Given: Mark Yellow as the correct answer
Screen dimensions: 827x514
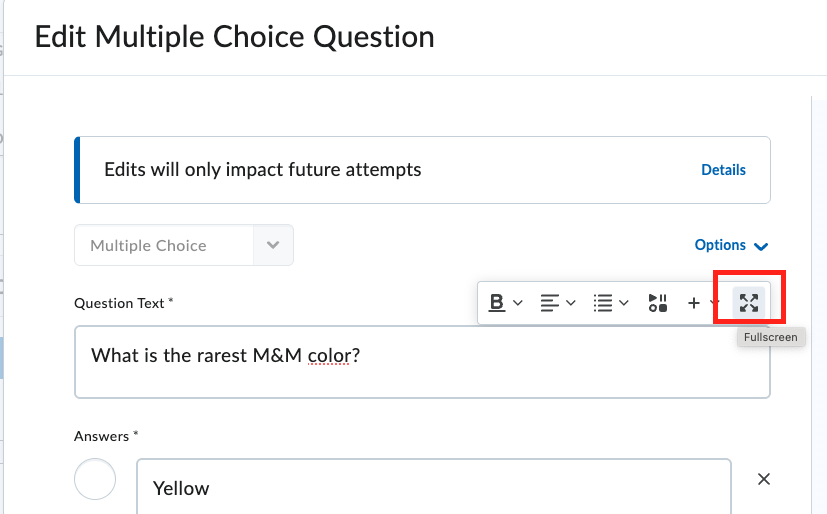Looking at the screenshot, I should click(x=95, y=479).
